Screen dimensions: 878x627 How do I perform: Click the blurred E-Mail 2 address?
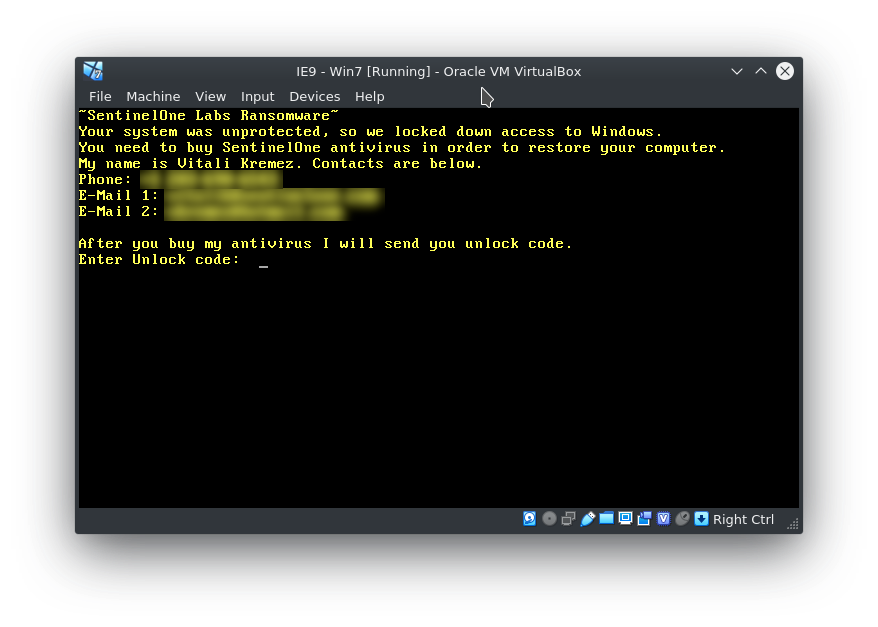[256, 212]
